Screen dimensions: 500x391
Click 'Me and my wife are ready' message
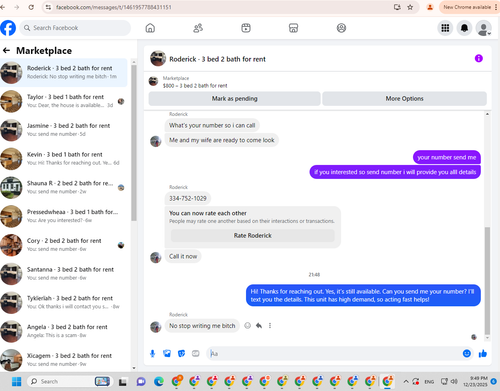(x=222, y=140)
